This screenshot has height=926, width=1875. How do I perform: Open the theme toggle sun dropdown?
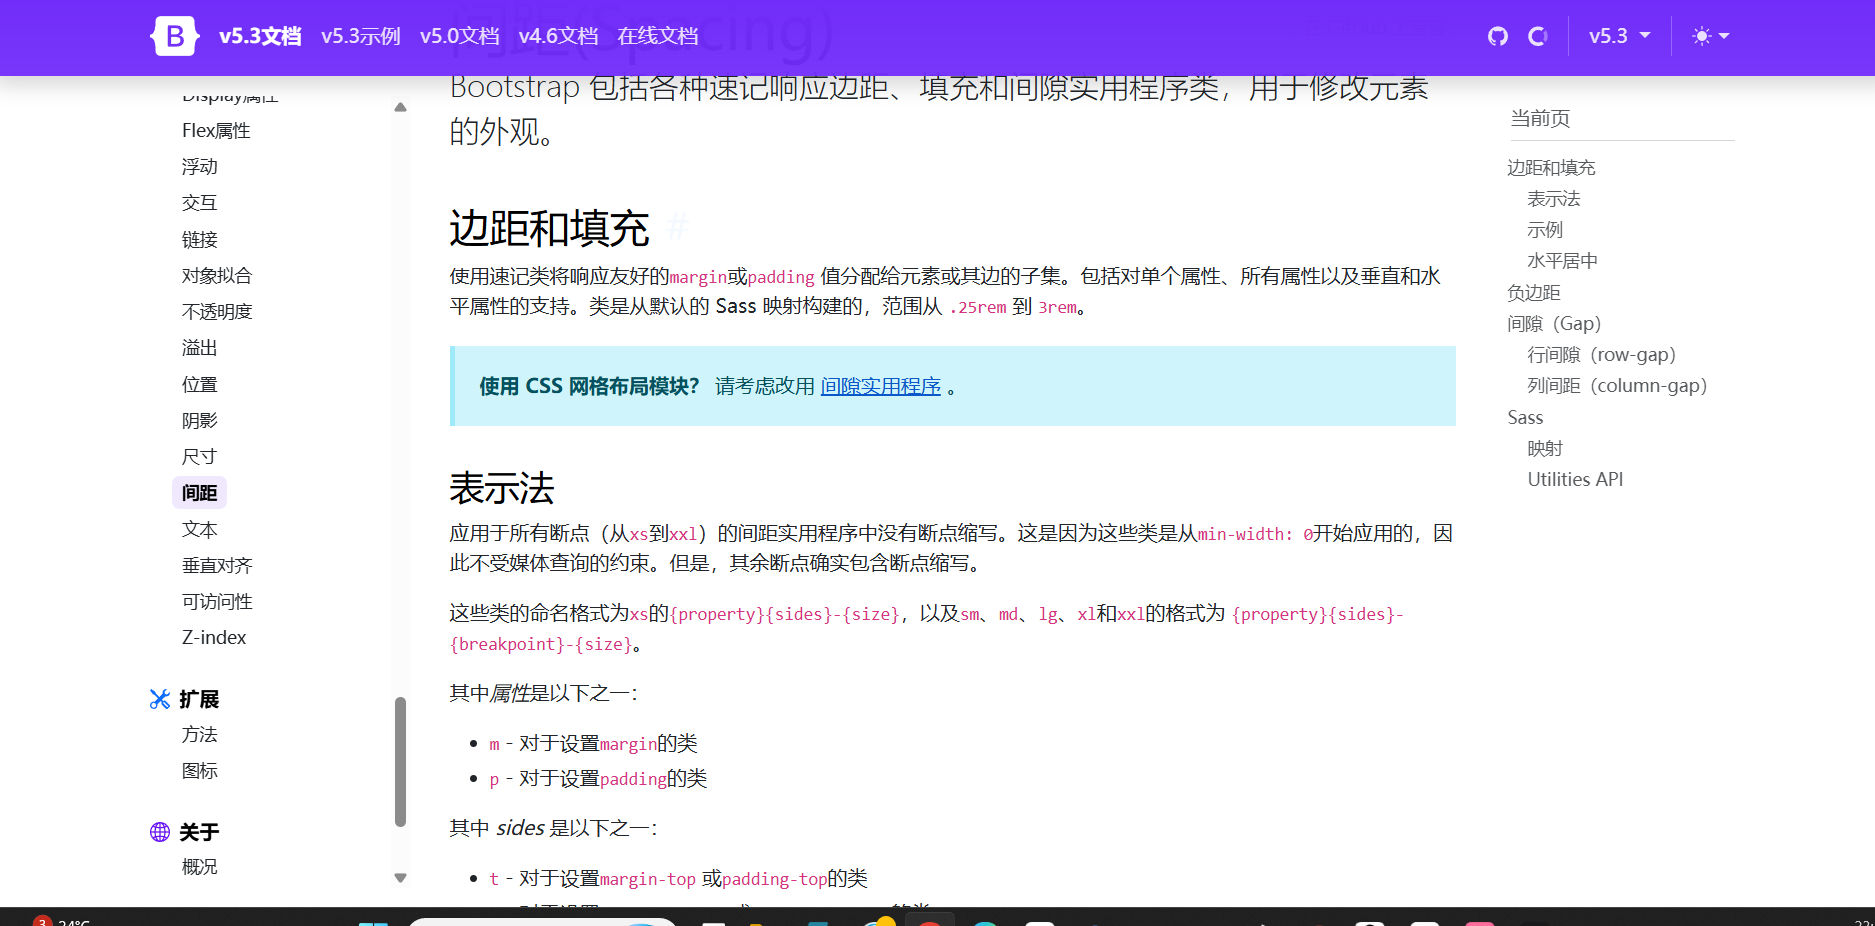1710,36
